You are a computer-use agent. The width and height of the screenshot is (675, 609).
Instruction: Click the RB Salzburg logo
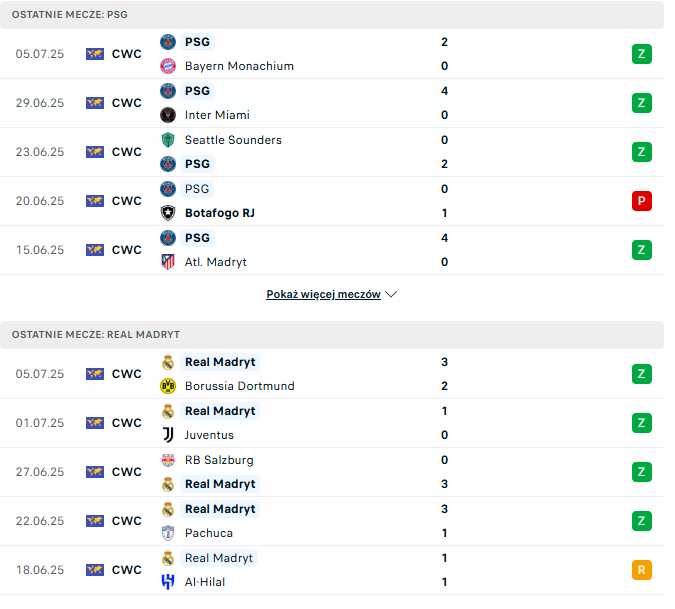tap(168, 460)
